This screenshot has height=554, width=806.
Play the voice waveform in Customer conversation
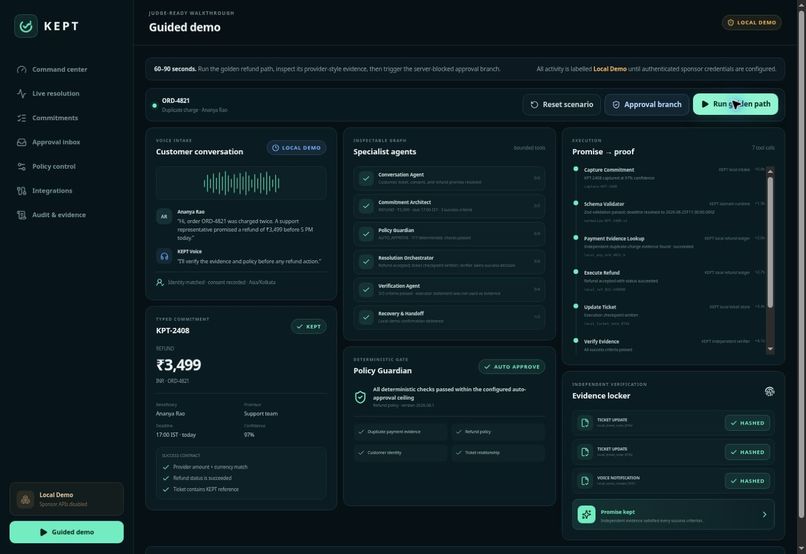tap(241, 183)
